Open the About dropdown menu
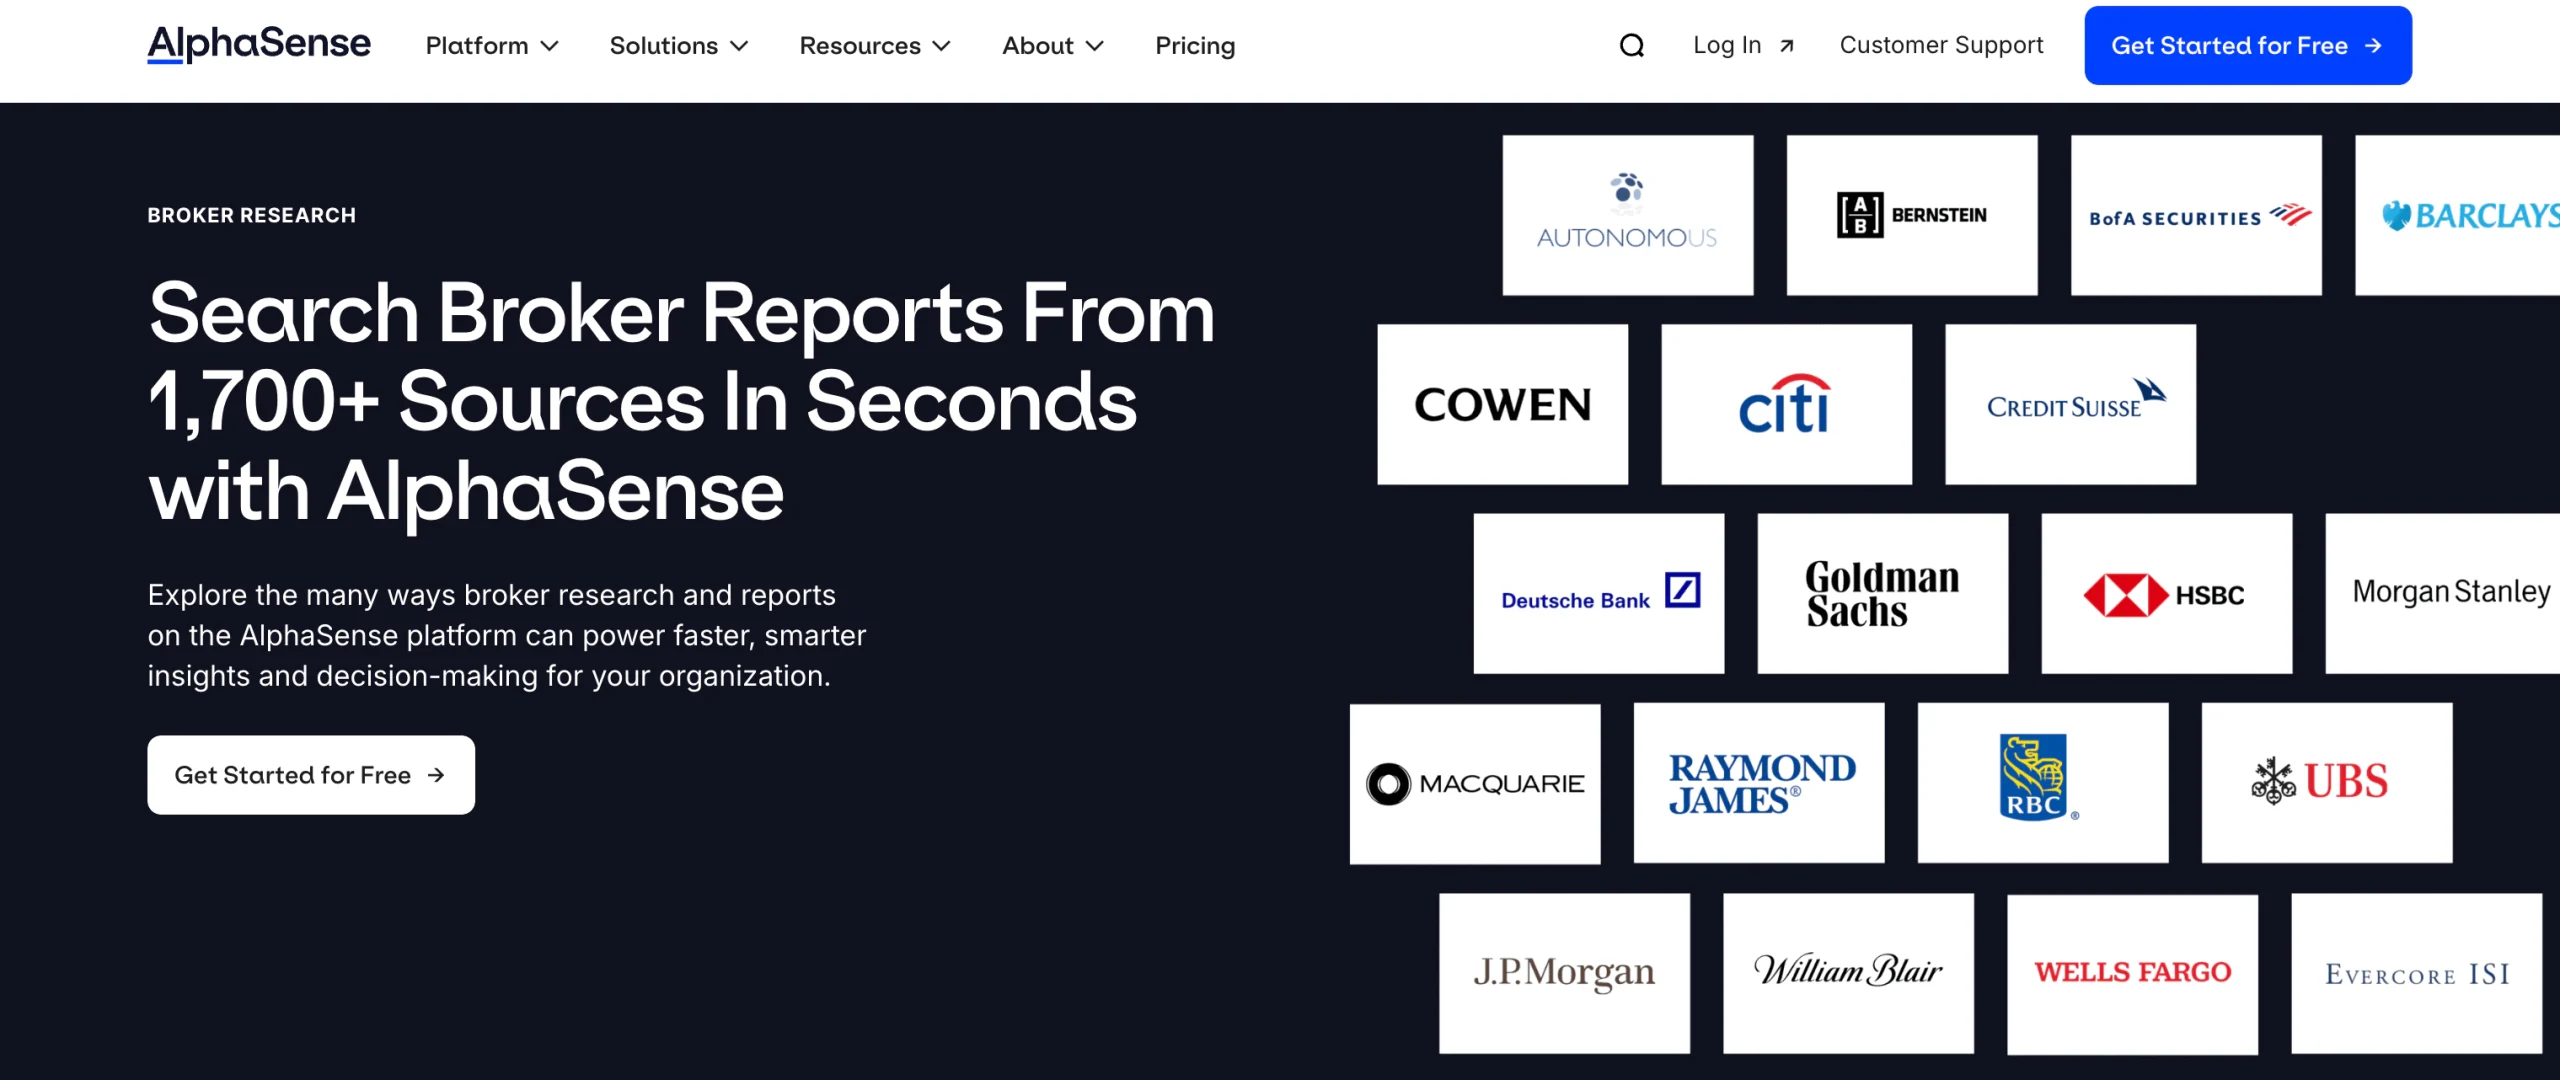Image resolution: width=2560 pixels, height=1080 pixels. pos(1053,46)
